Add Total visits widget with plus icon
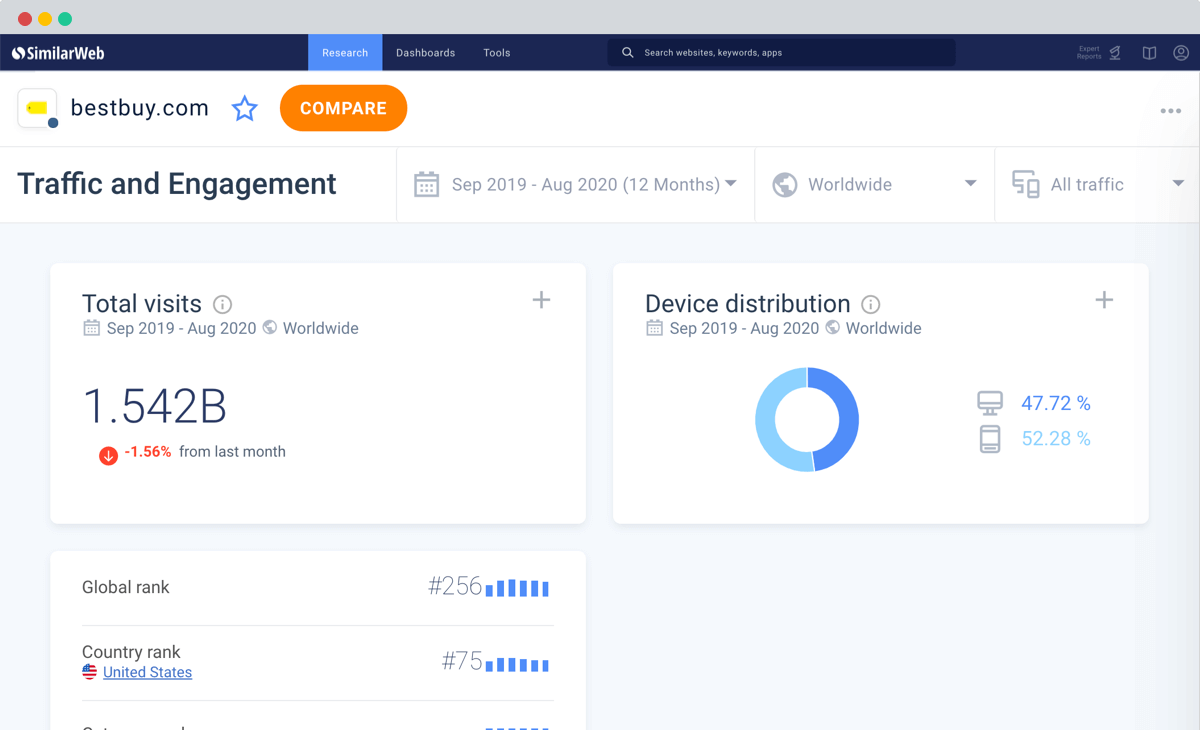 click(541, 300)
